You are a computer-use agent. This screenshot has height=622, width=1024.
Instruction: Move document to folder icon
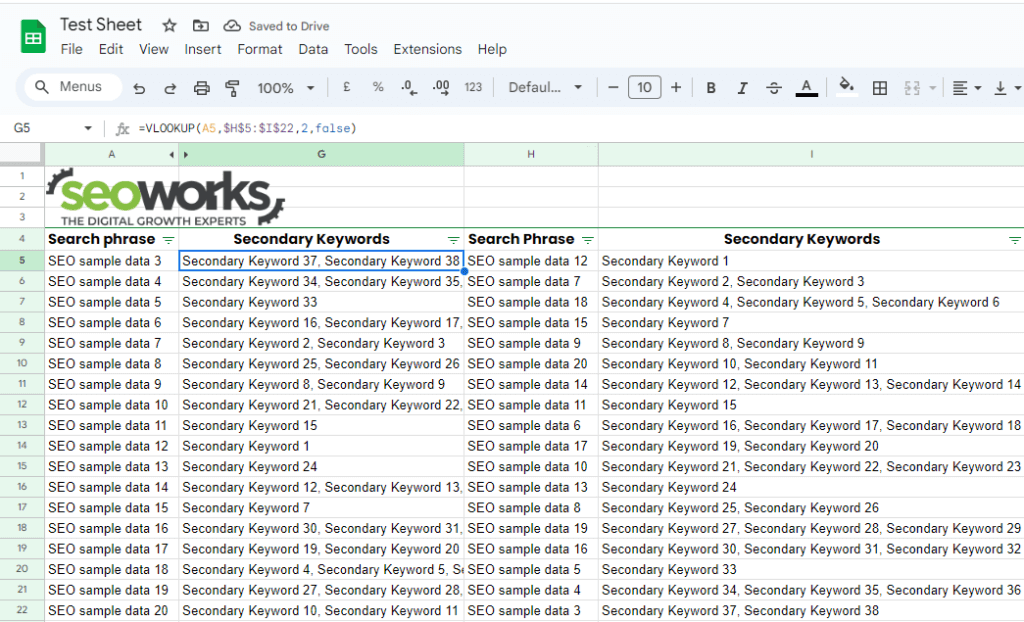coord(200,25)
